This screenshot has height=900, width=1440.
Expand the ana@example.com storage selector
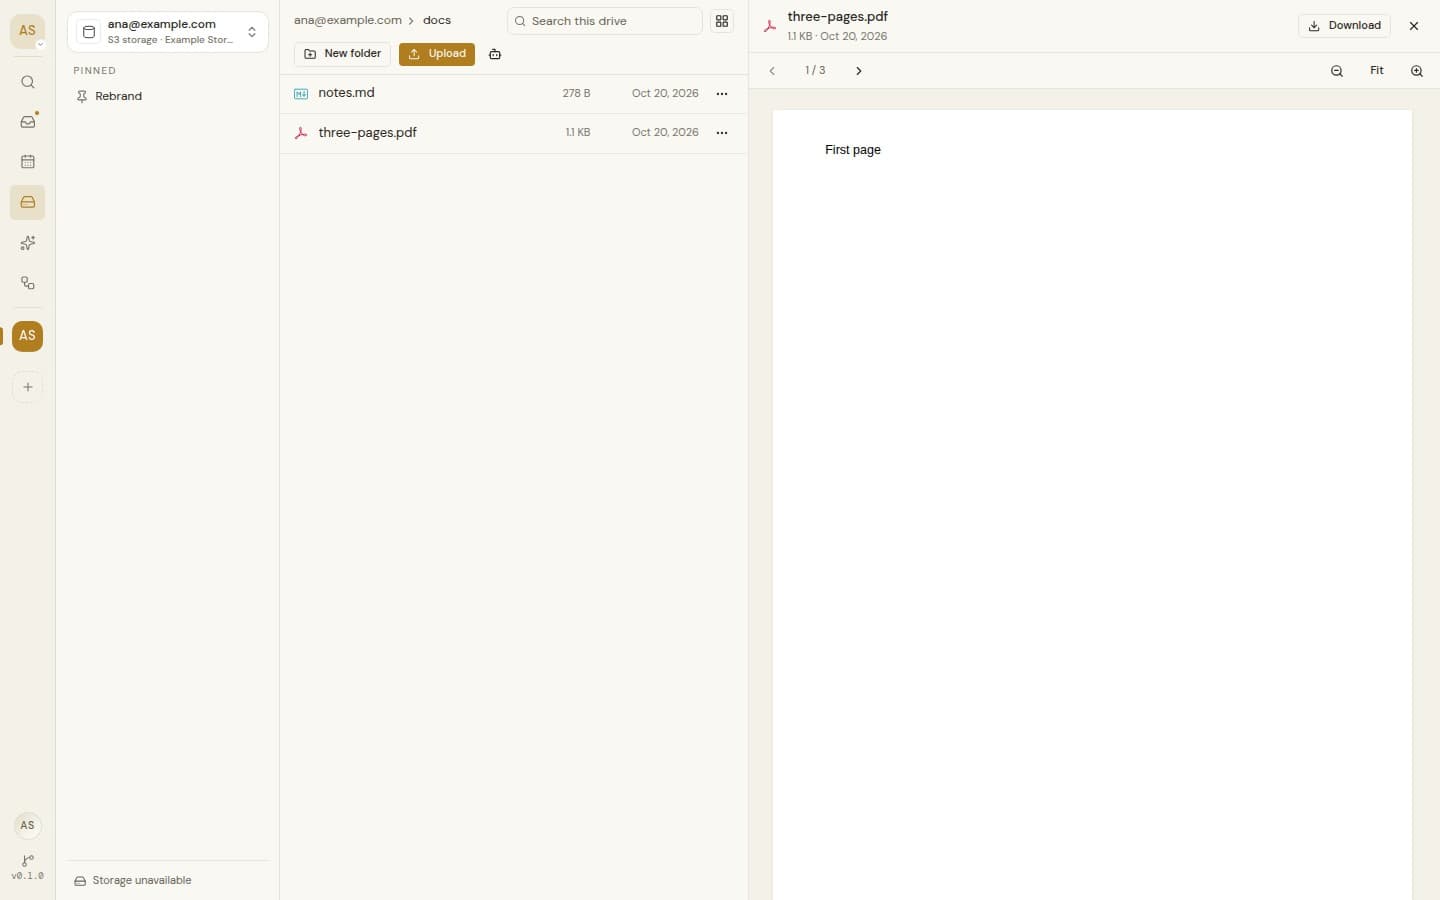(168, 32)
